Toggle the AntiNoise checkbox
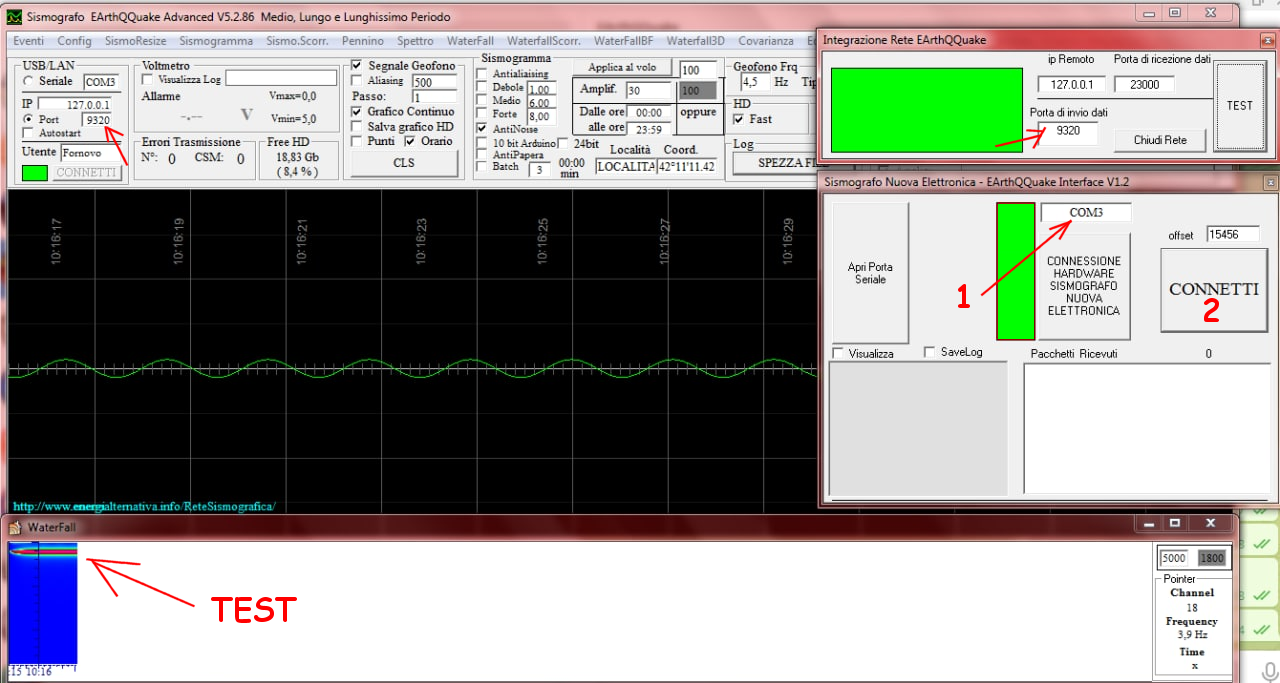Viewport: 1280px width, 683px height. pos(483,128)
